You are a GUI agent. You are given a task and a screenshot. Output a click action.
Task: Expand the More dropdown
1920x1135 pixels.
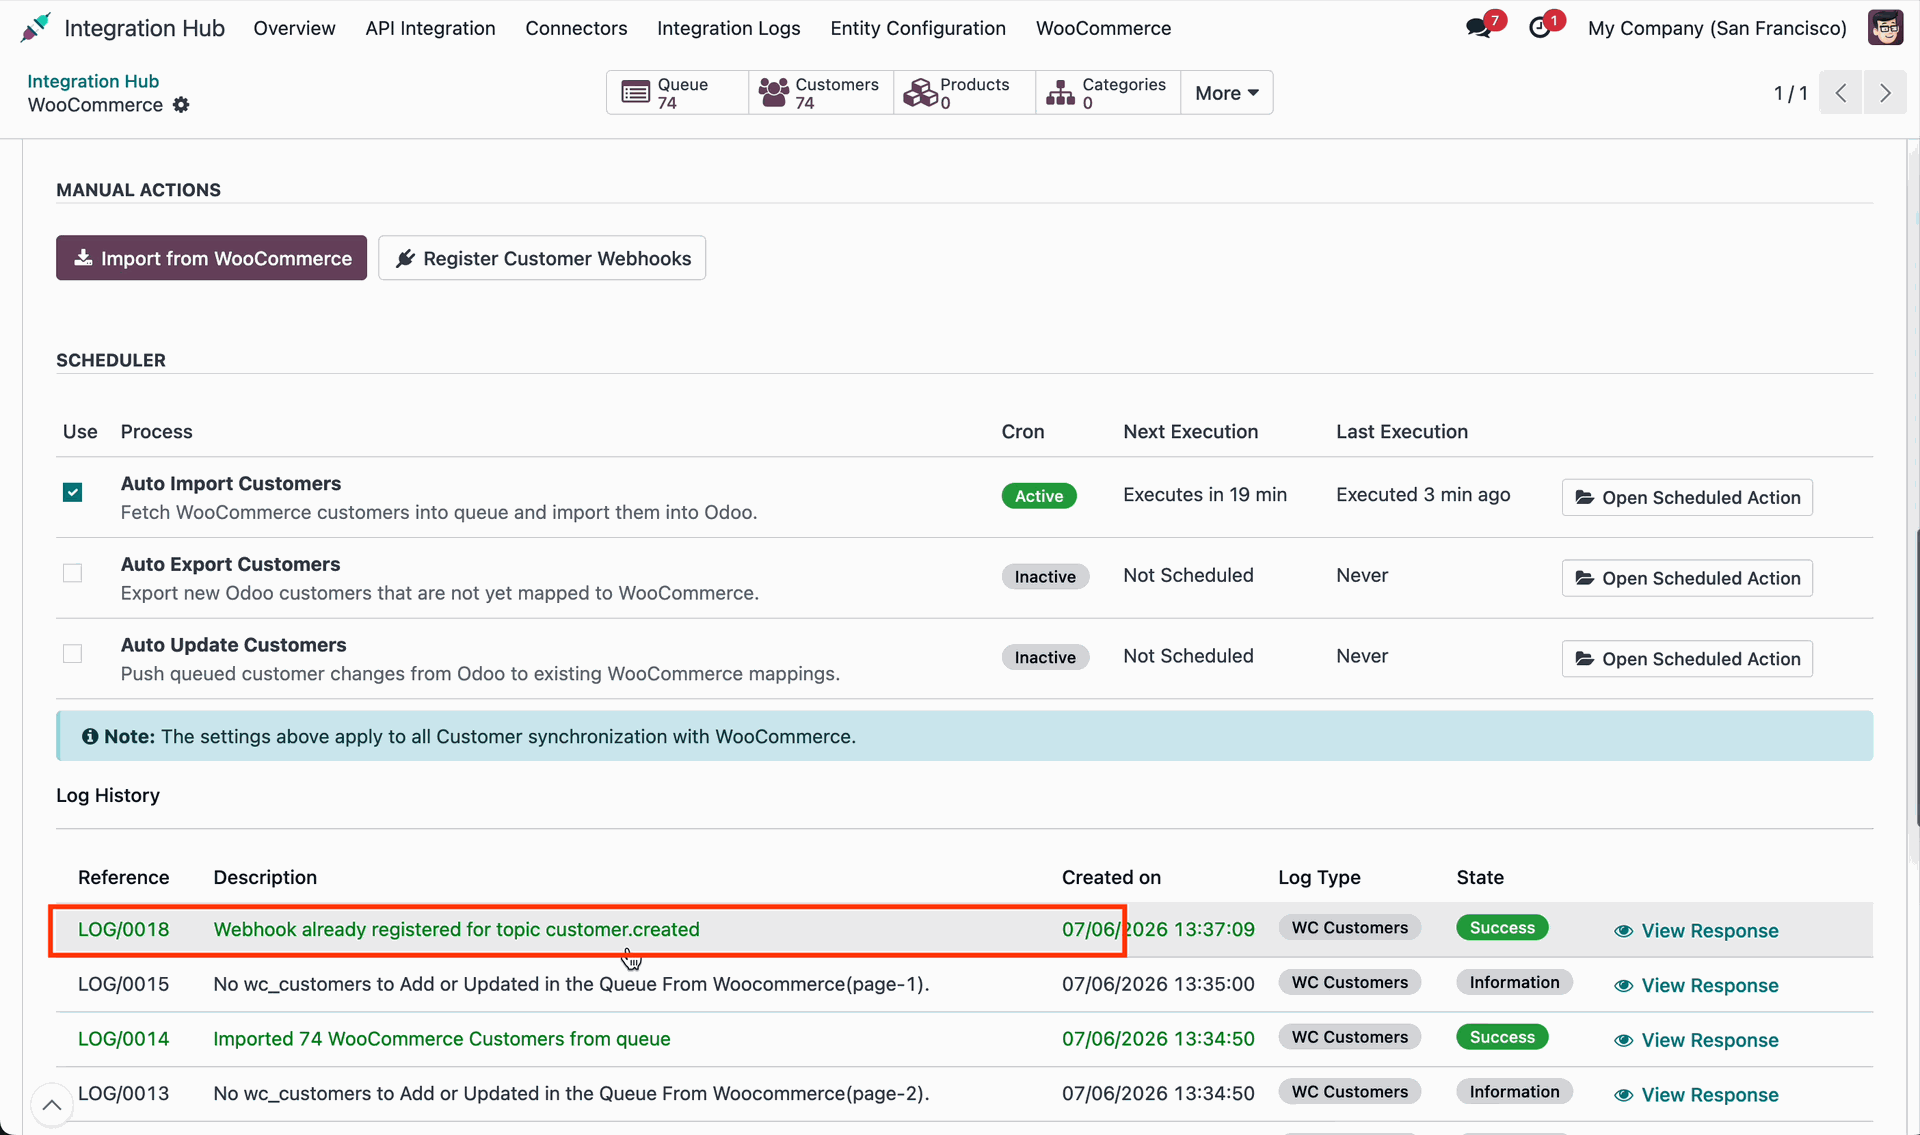pyautogui.click(x=1227, y=93)
